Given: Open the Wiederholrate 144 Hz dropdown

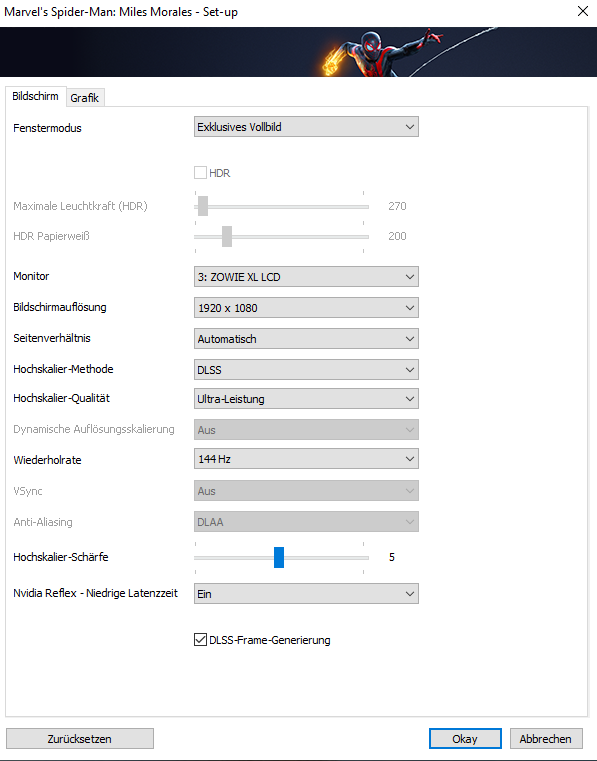Looking at the screenshot, I should [x=306, y=459].
